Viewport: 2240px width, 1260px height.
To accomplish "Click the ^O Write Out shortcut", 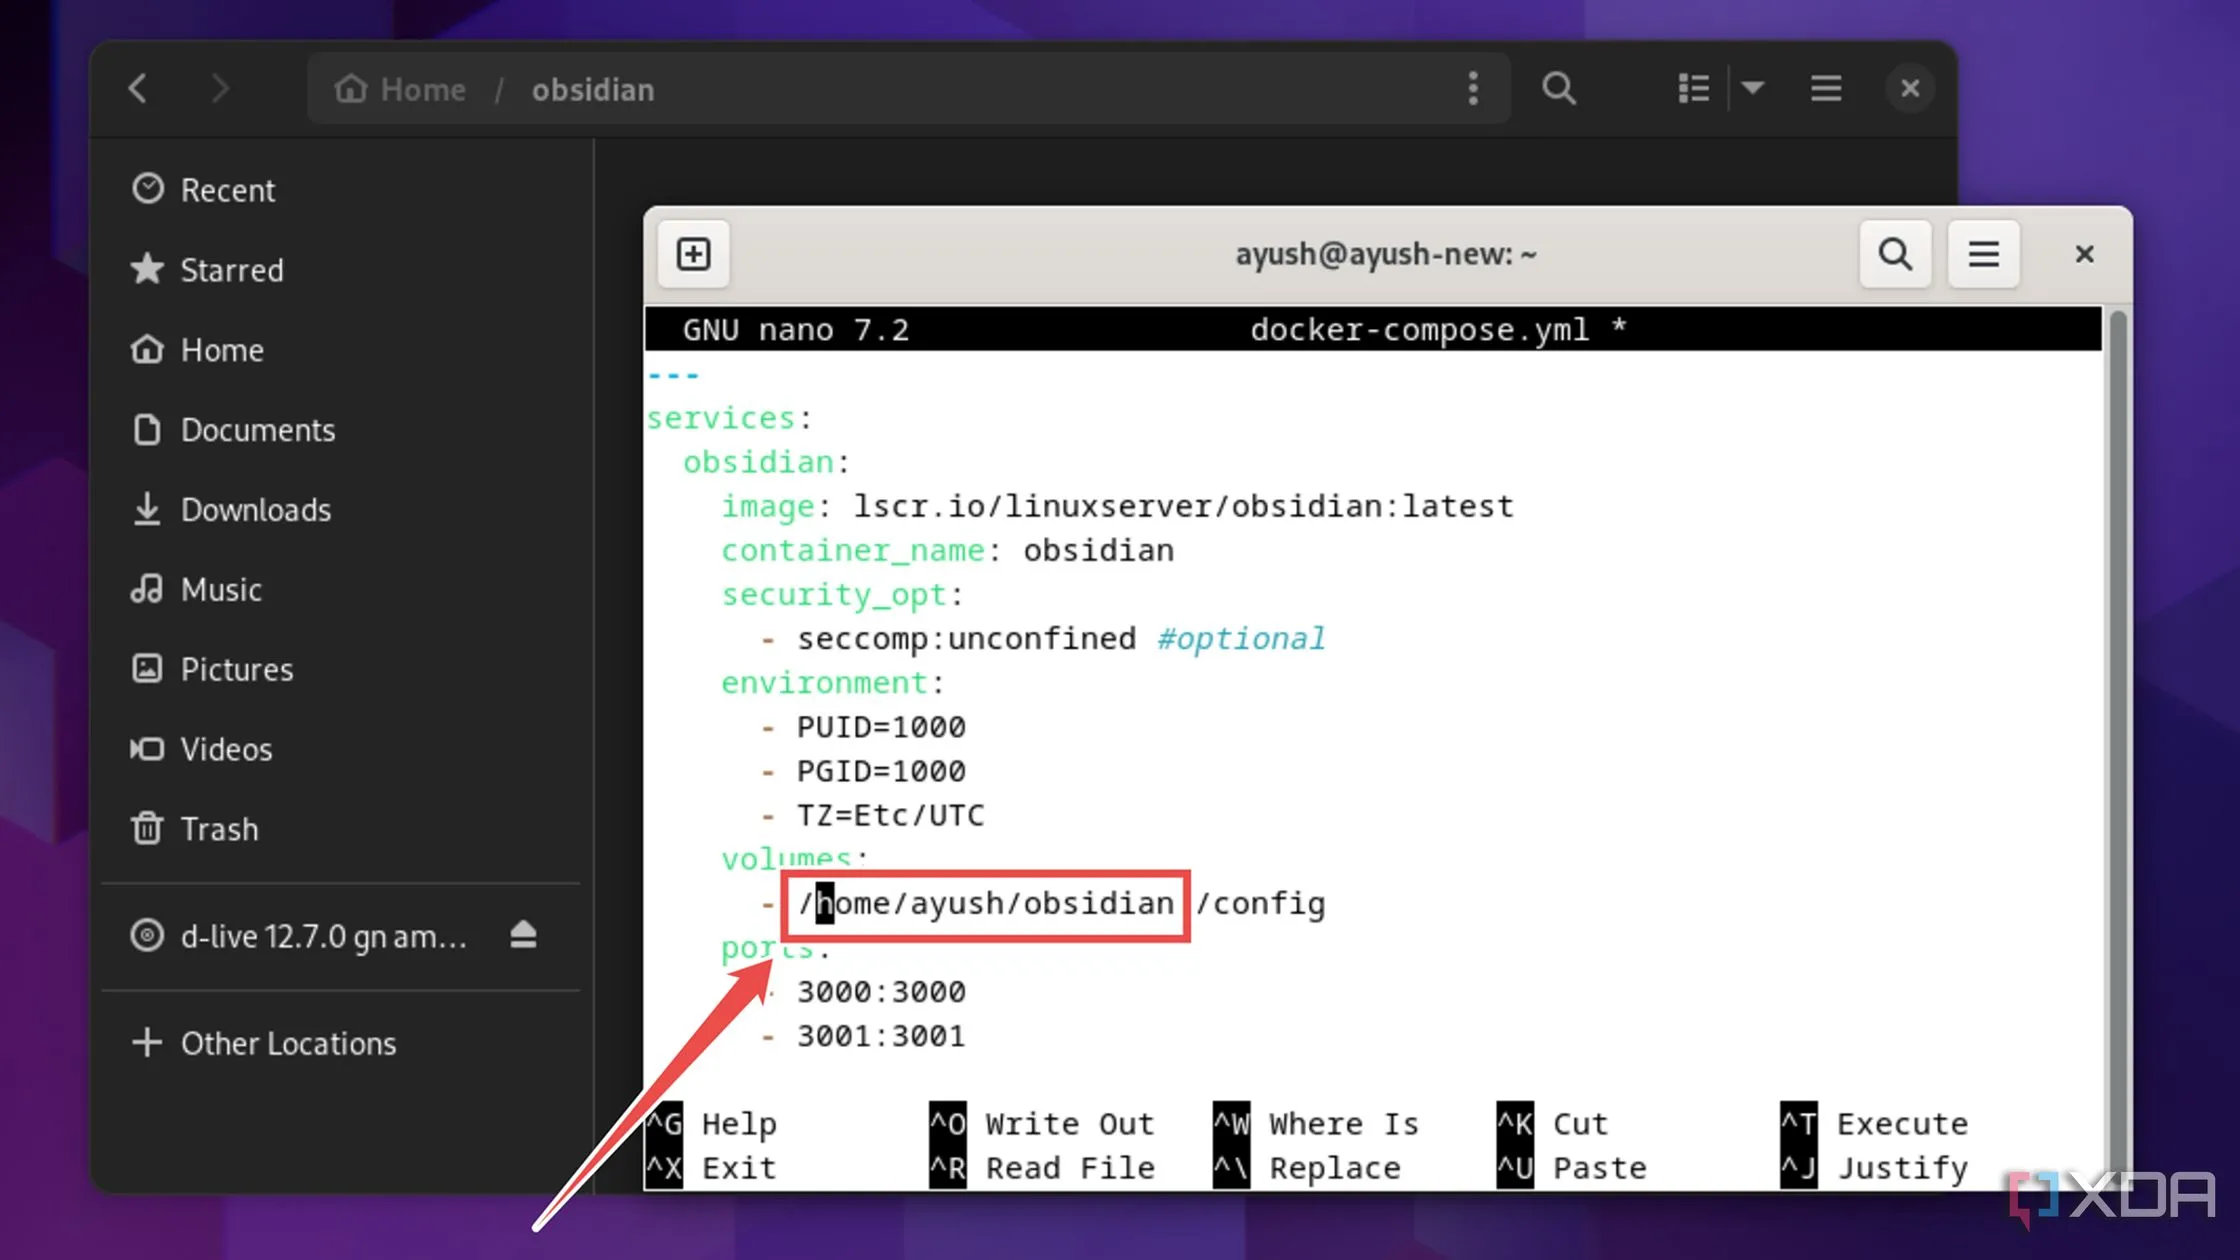I will (x=1042, y=1124).
